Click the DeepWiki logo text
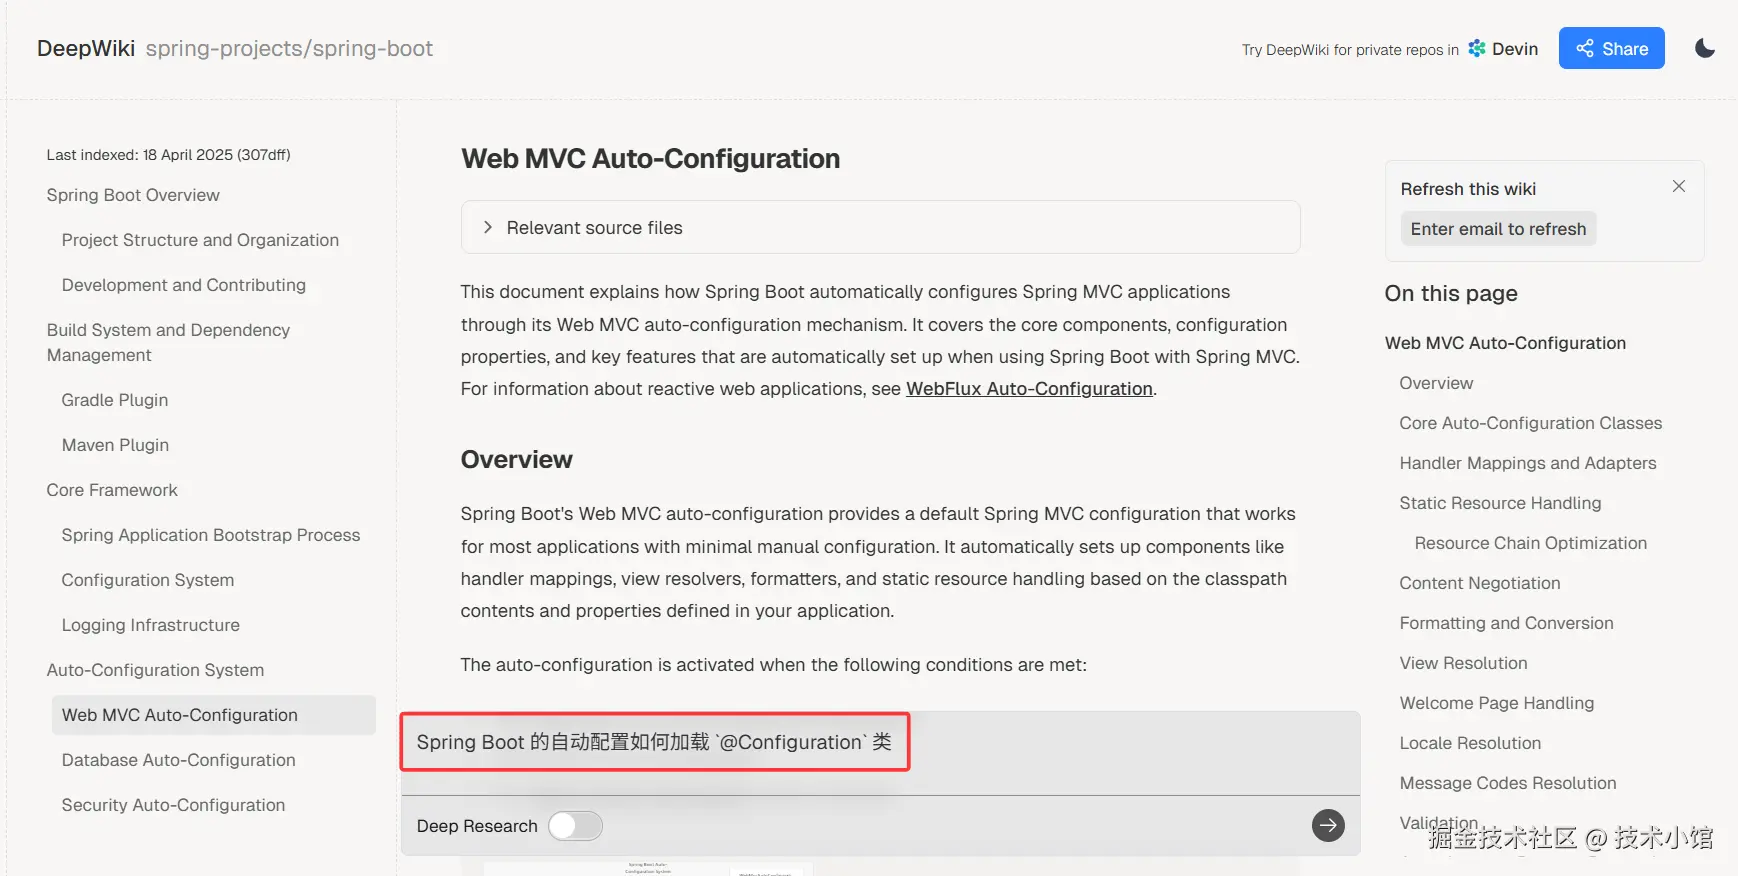 (x=86, y=48)
